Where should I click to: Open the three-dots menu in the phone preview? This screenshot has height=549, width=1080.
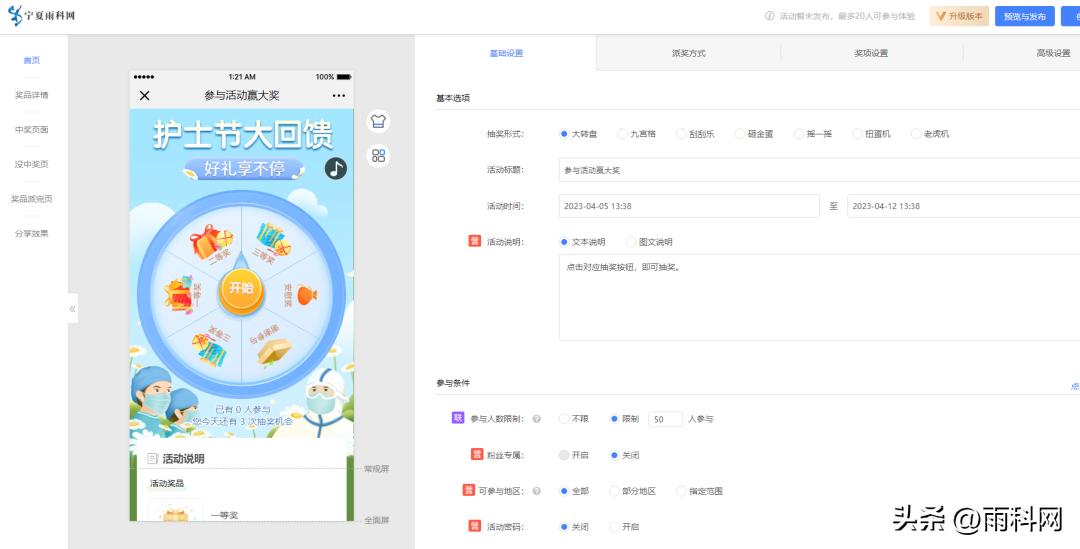[338, 96]
